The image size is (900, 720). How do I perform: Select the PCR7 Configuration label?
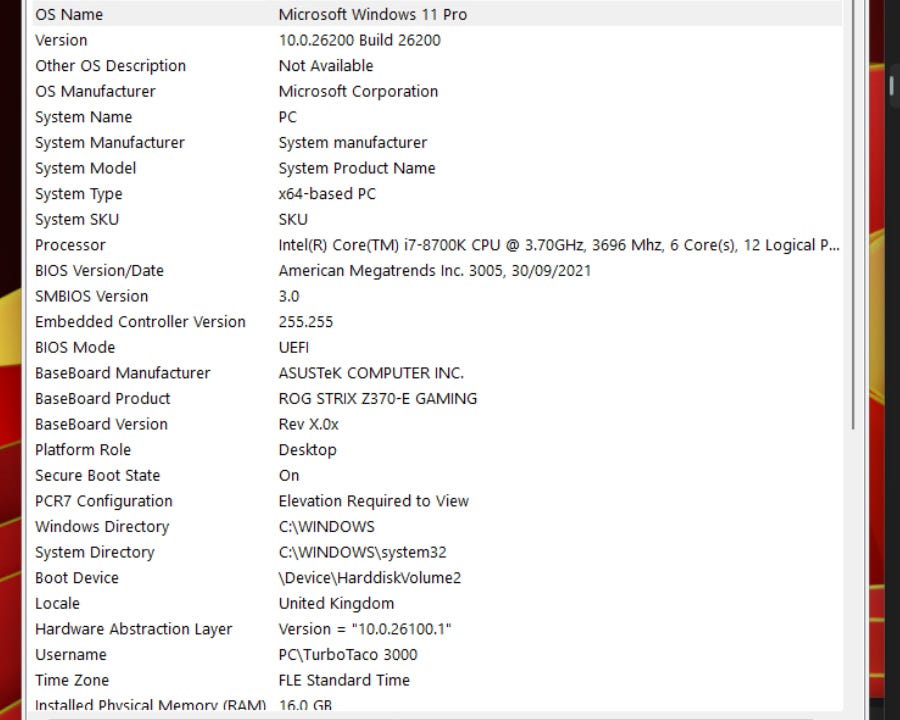(103, 501)
